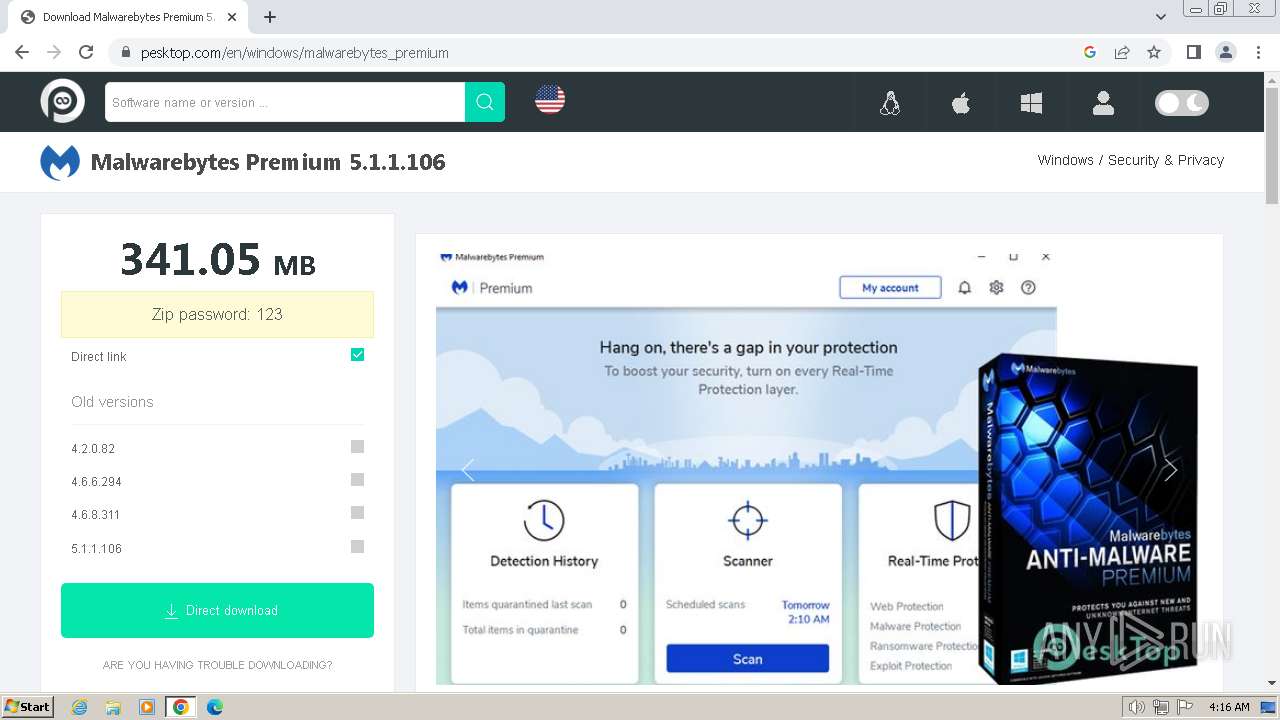Click the browser back arrow
The height and width of the screenshot is (720, 1280).
(x=22, y=52)
